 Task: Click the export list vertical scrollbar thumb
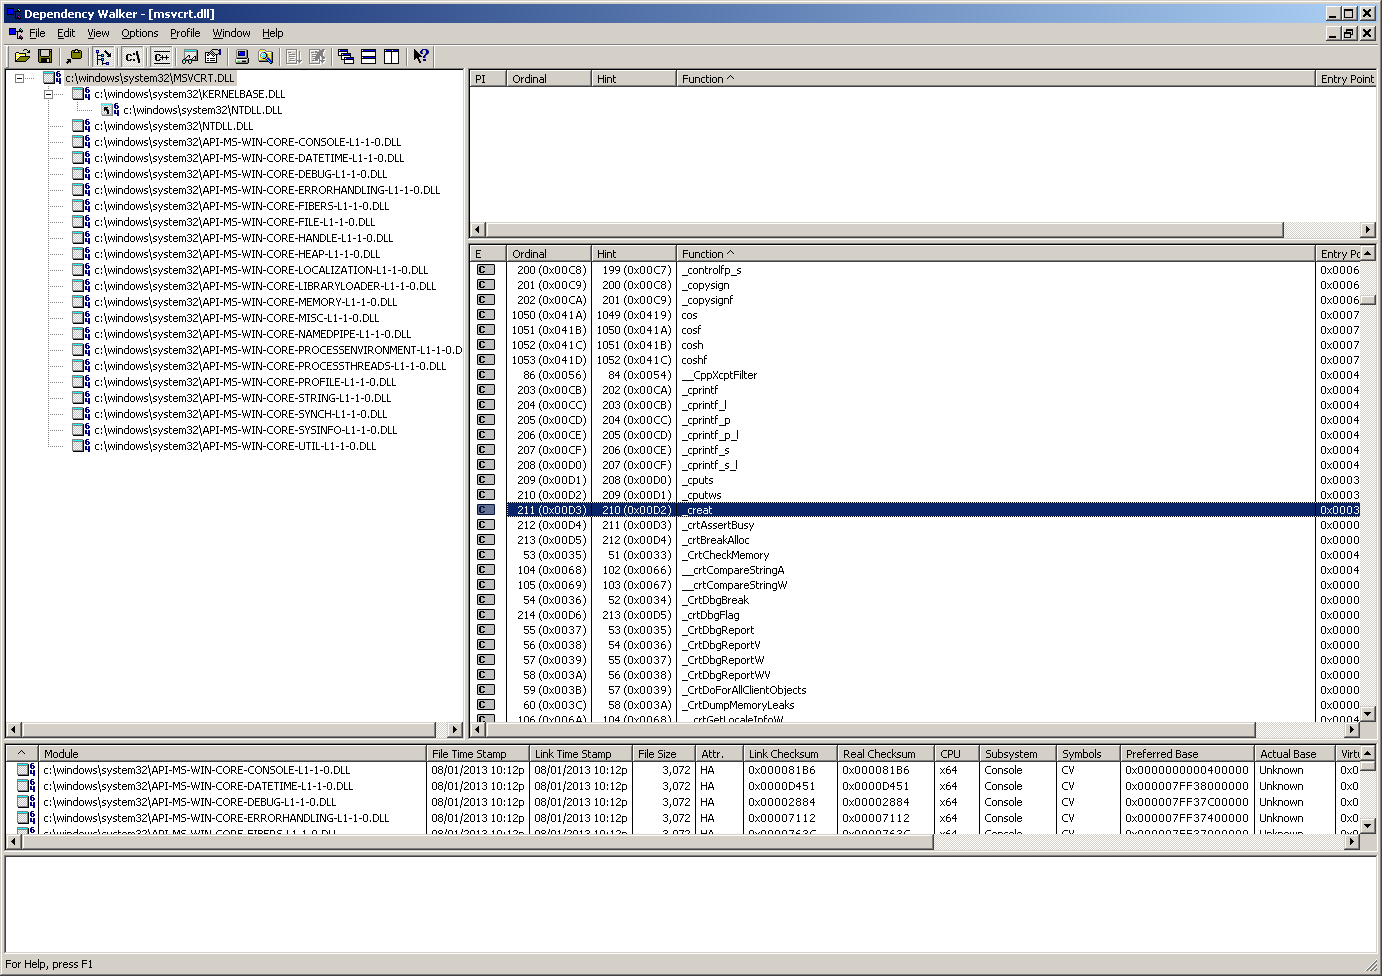click(x=1368, y=300)
